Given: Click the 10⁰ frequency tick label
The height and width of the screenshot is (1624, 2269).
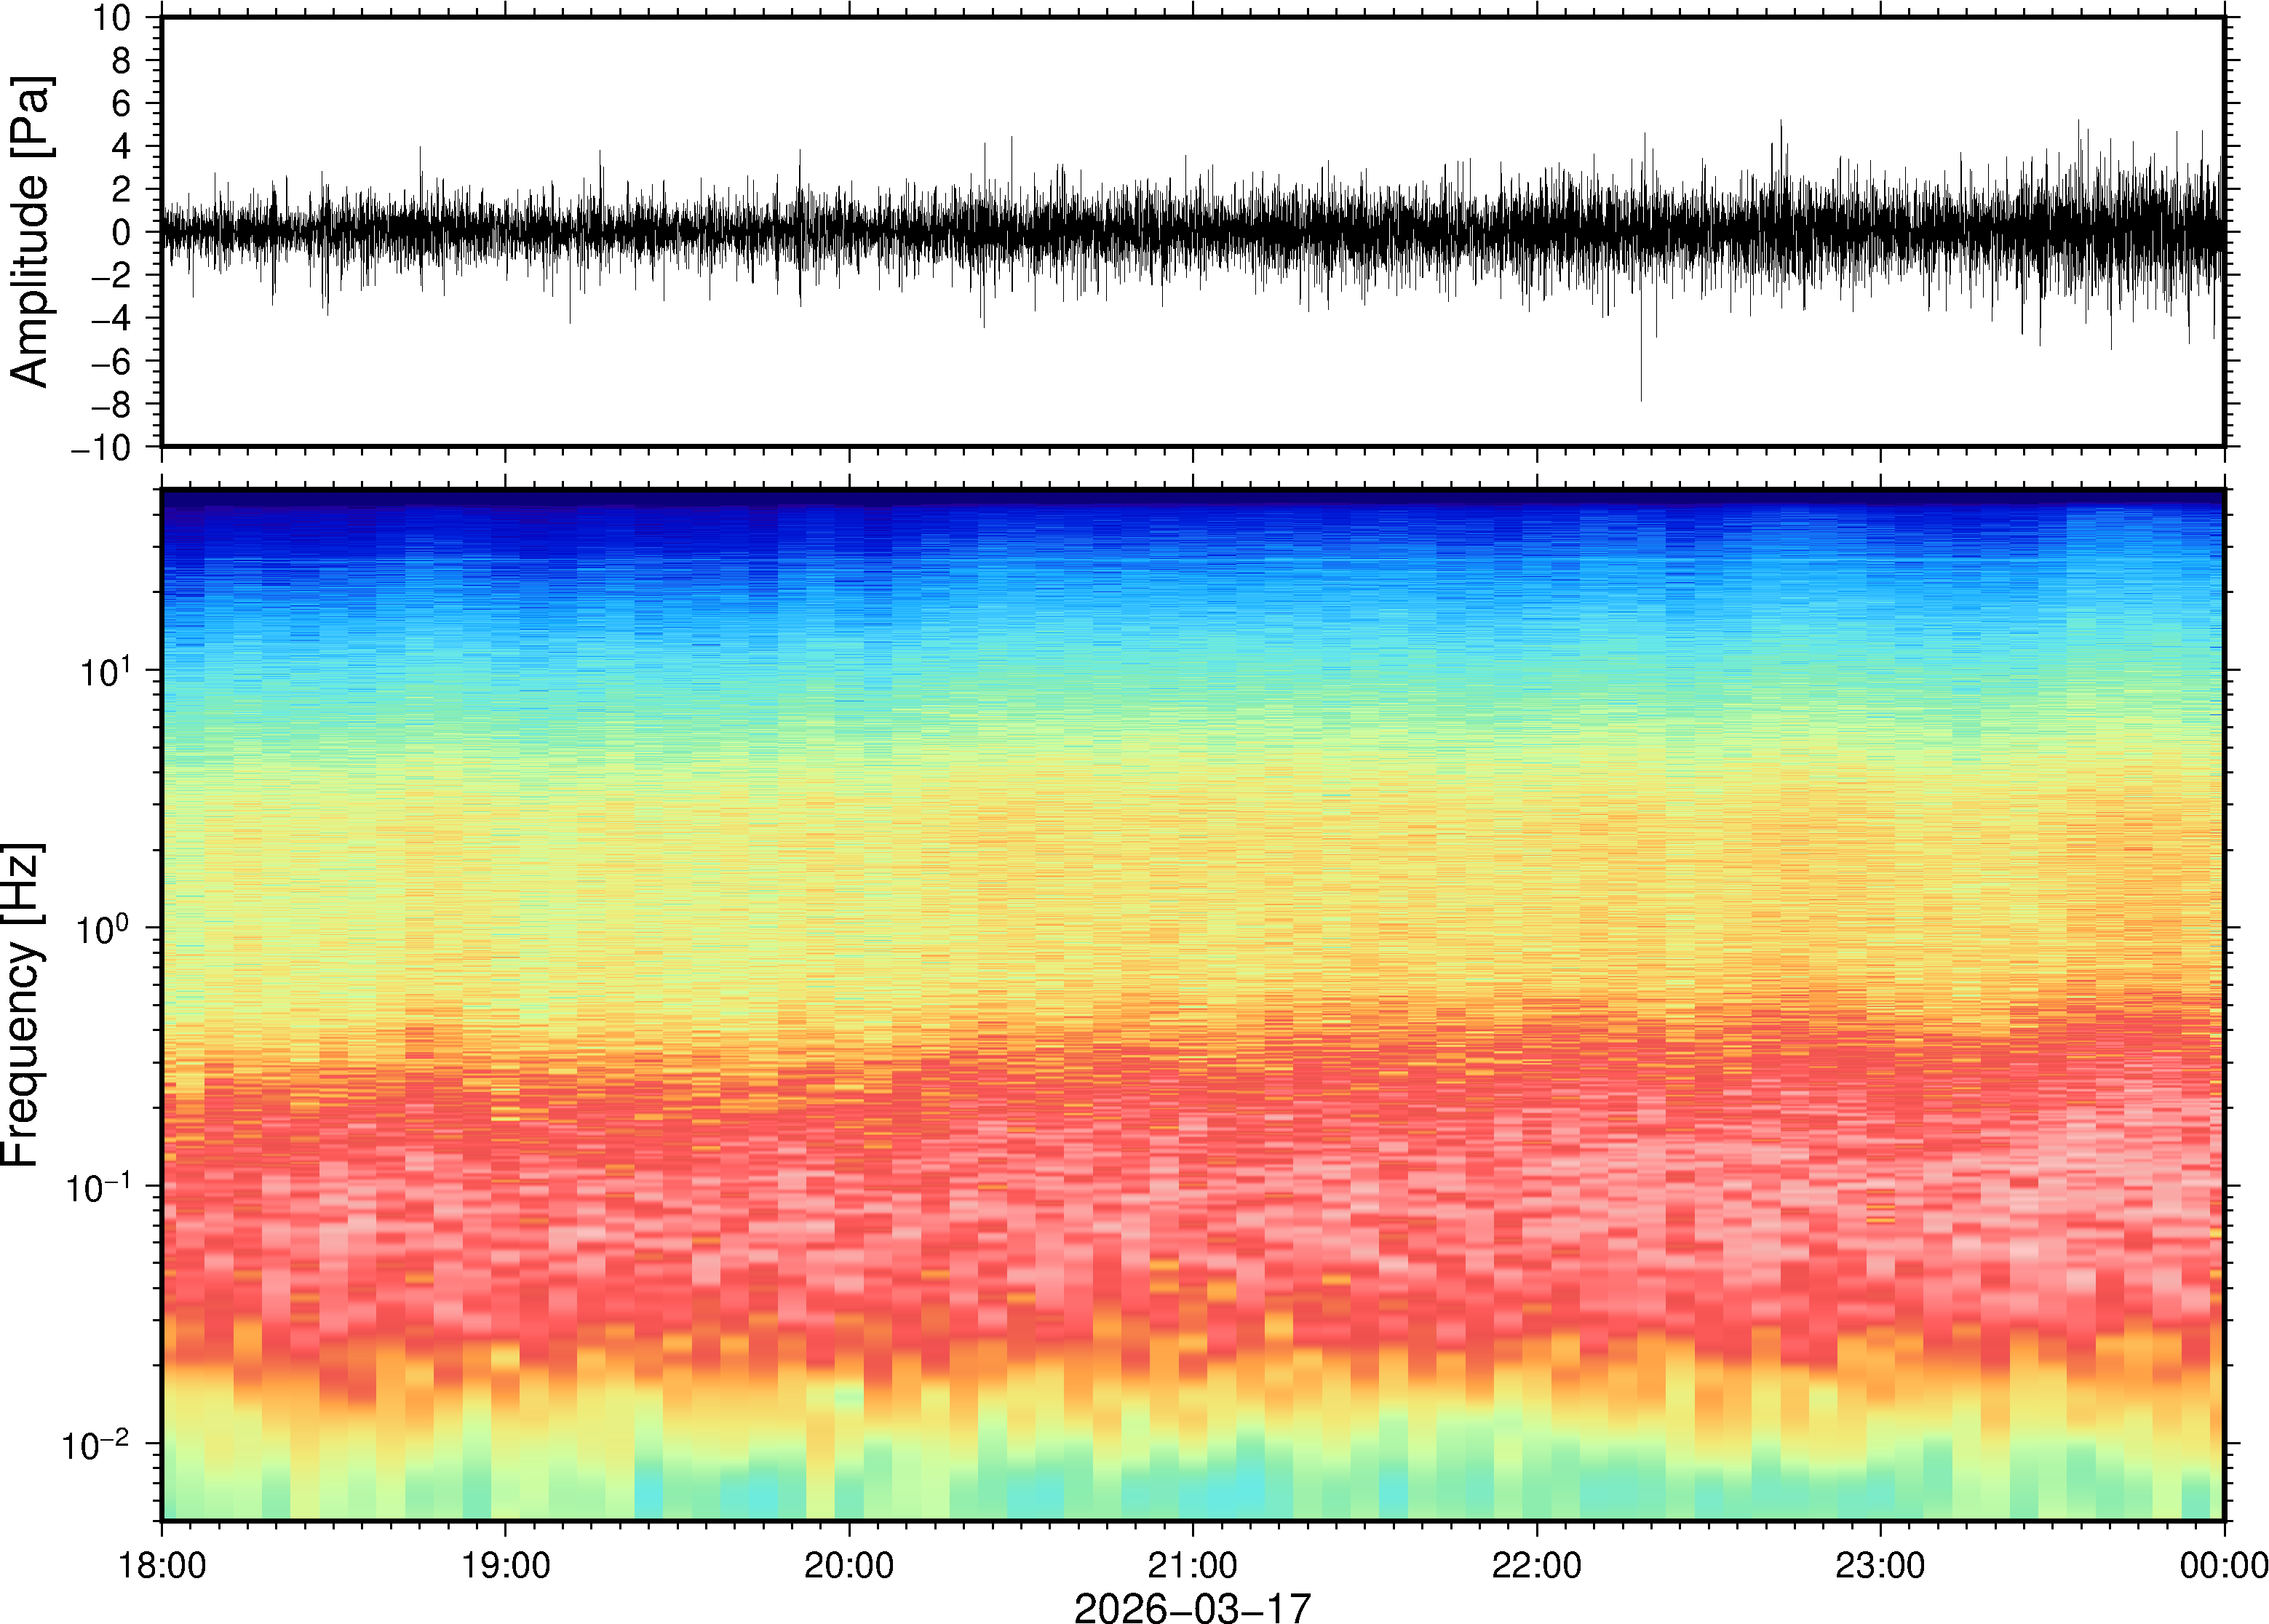Looking at the screenshot, I should pyautogui.click(x=104, y=929).
